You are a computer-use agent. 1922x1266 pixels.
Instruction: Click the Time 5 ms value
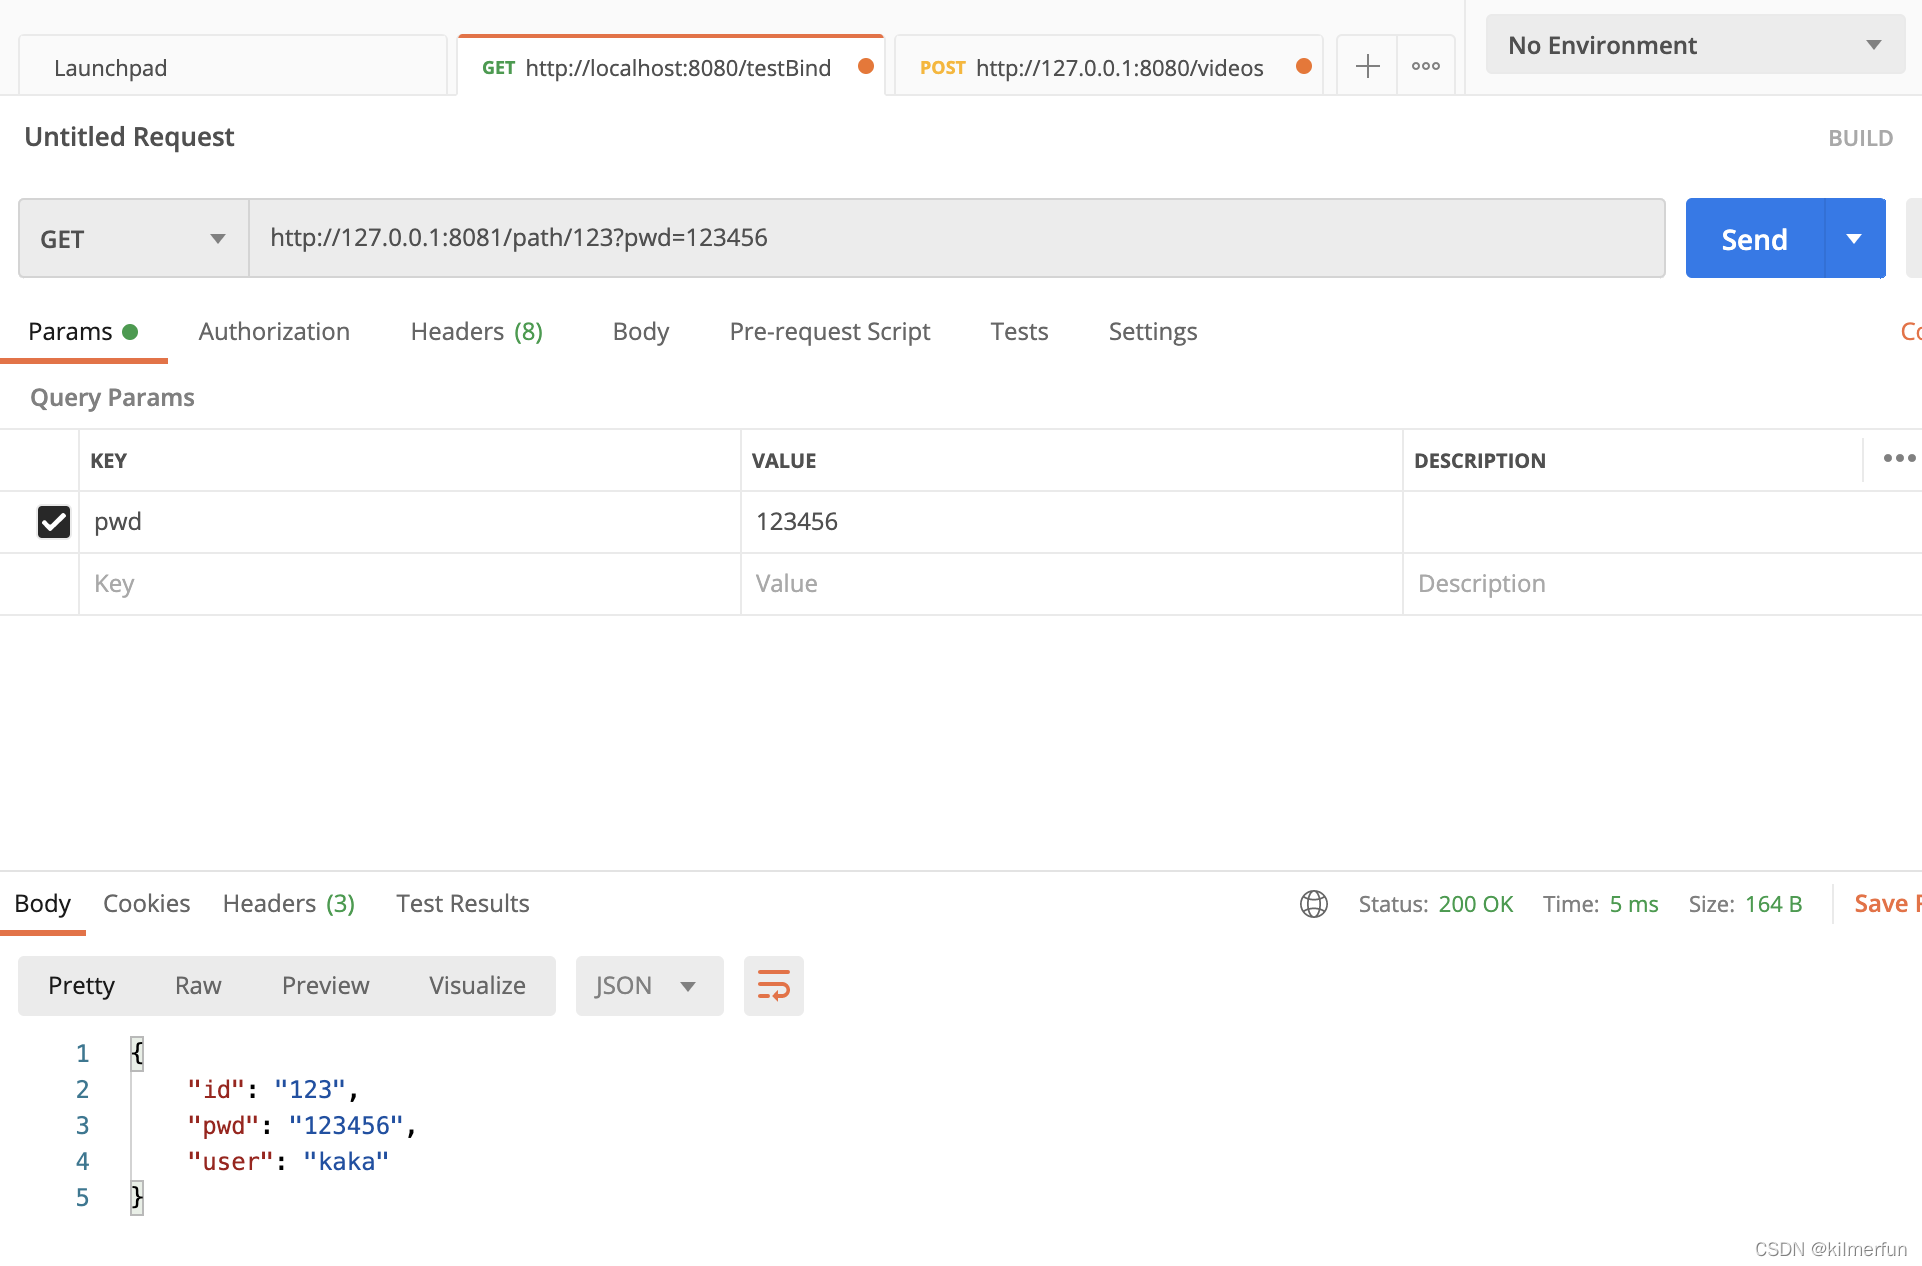[x=1634, y=904]
